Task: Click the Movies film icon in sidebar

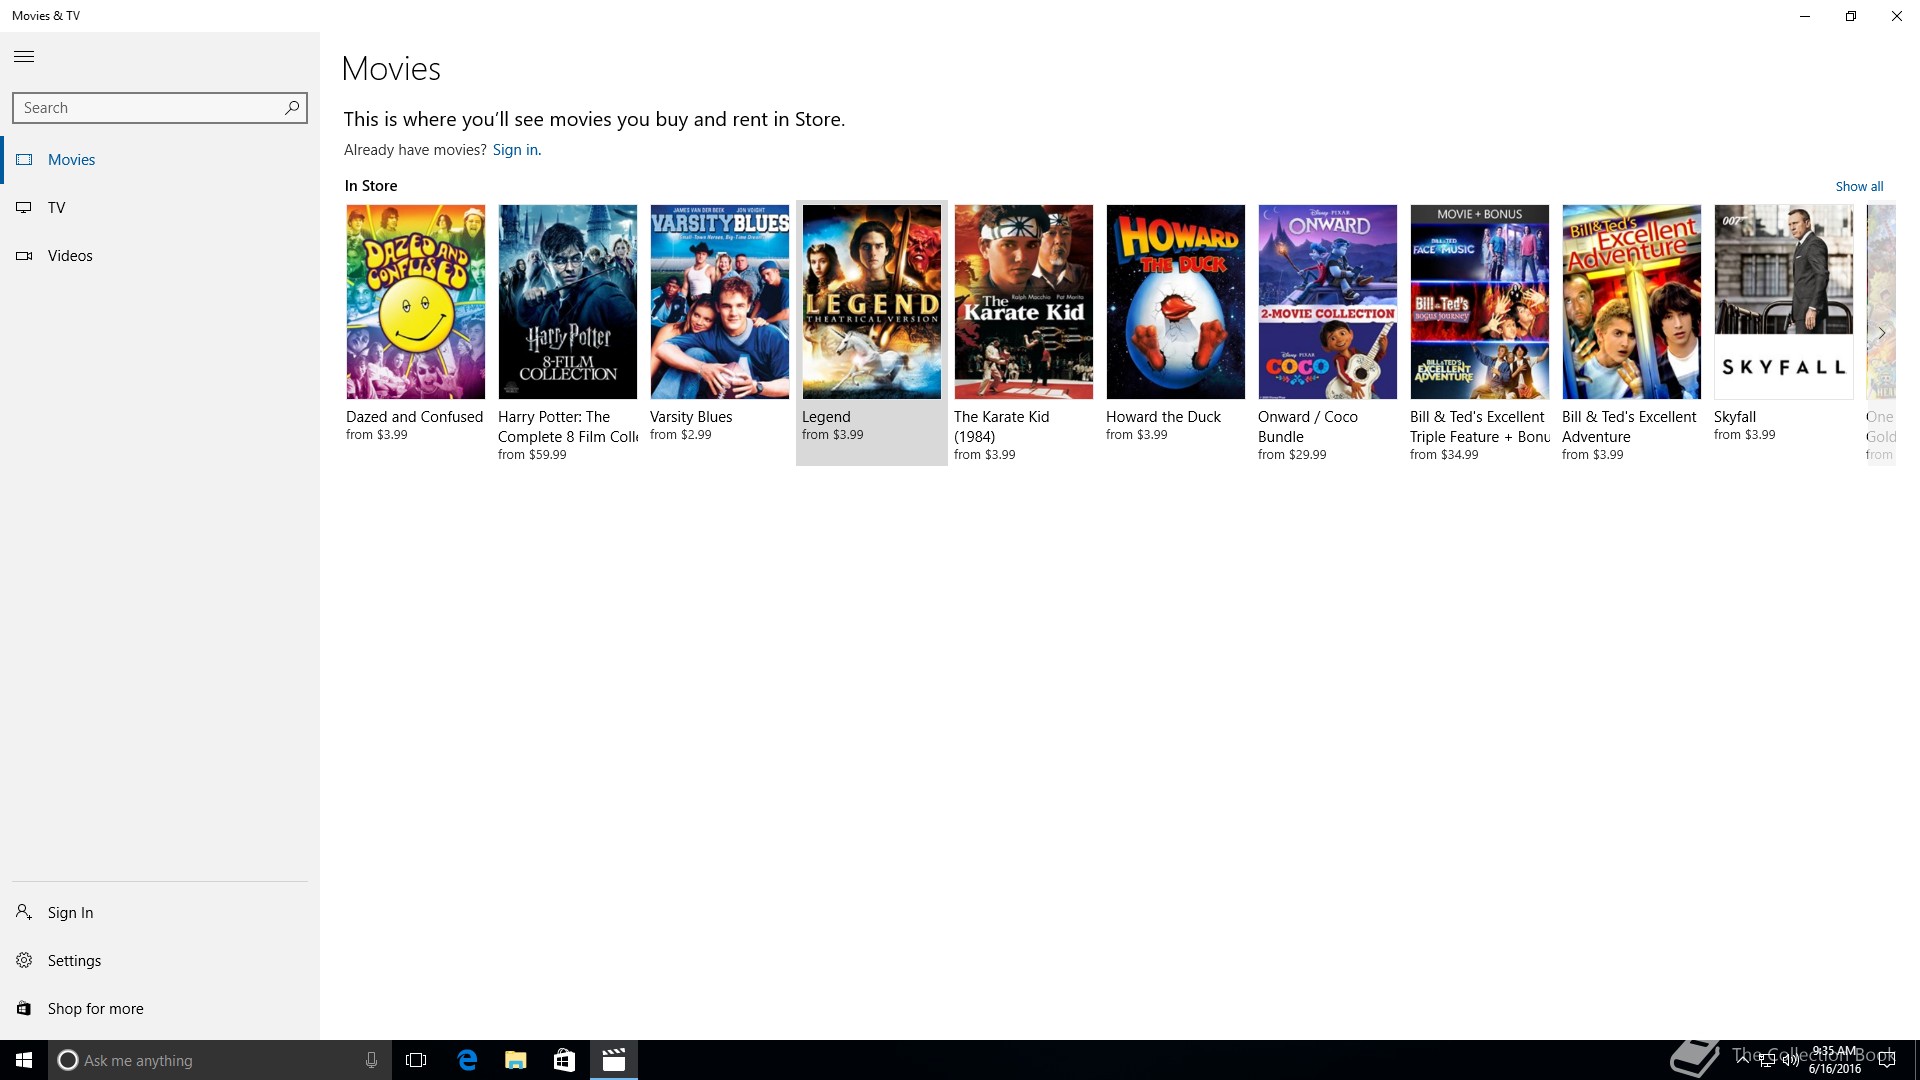Action: pos(24,160)
